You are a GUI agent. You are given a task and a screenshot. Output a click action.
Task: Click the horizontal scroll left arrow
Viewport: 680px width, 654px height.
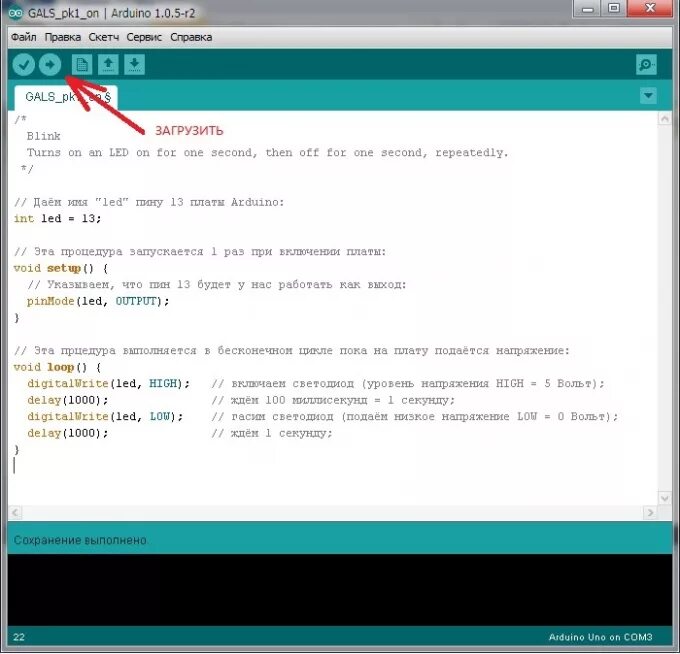[x=15, y=513]
